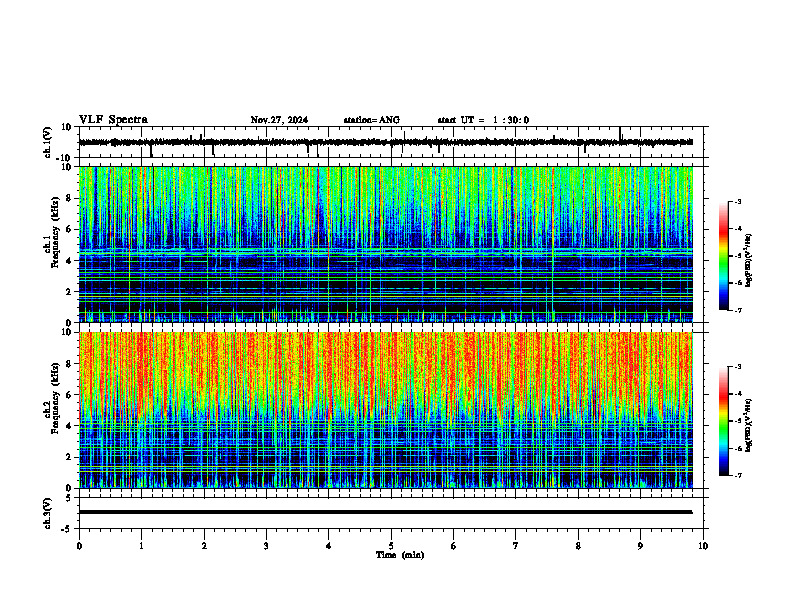Click the ch.2 spectrogram panel
This screenshot has width=792, height=612.
386,410
